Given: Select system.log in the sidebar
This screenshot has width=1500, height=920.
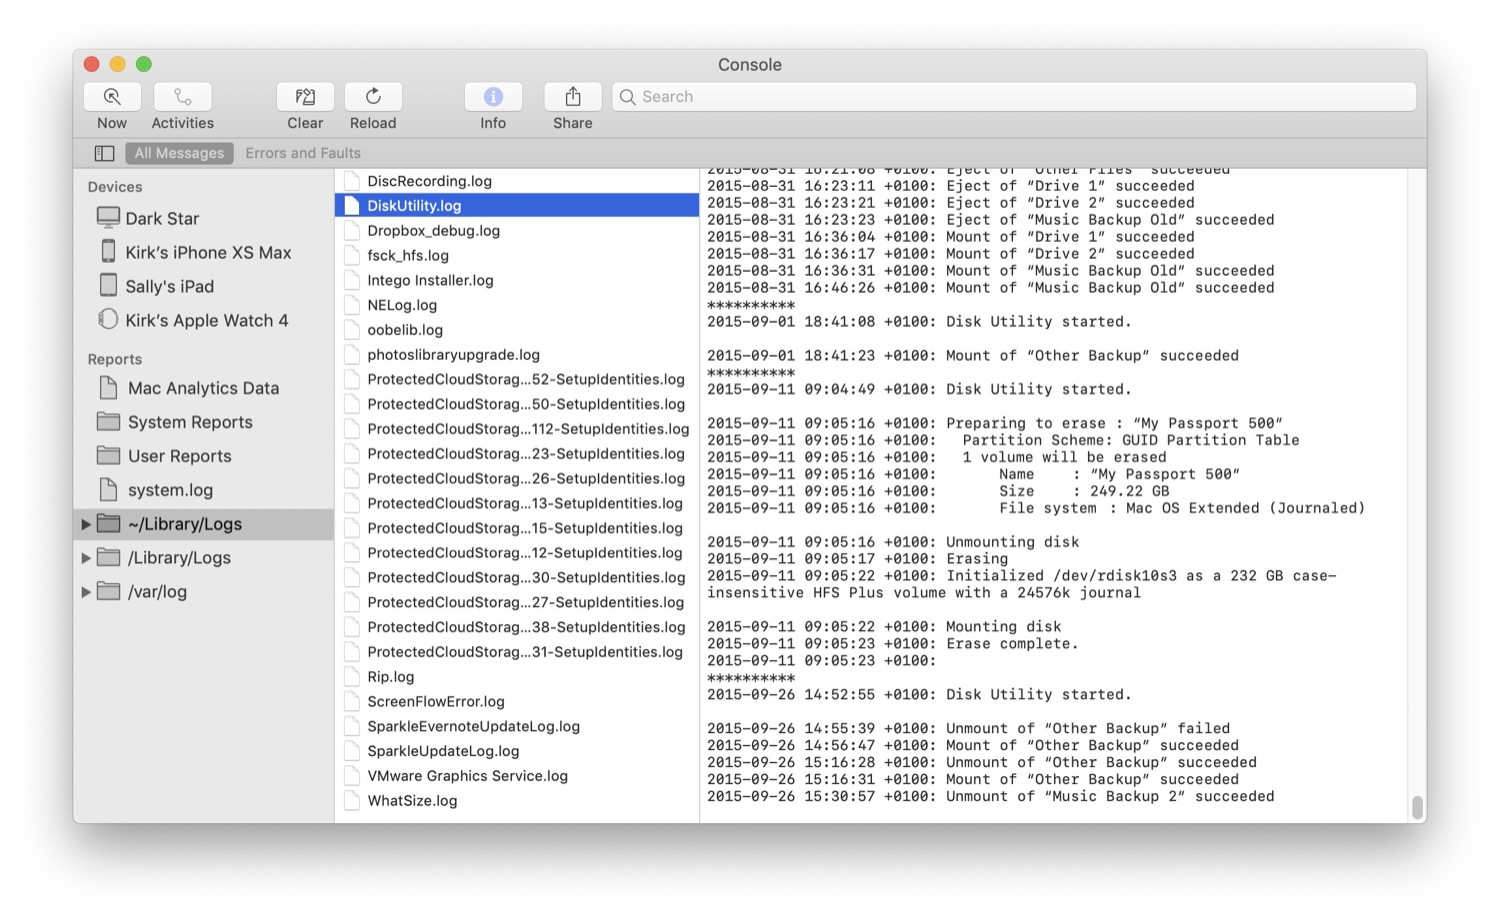Looking at the screenshot, I should point(169,490).
